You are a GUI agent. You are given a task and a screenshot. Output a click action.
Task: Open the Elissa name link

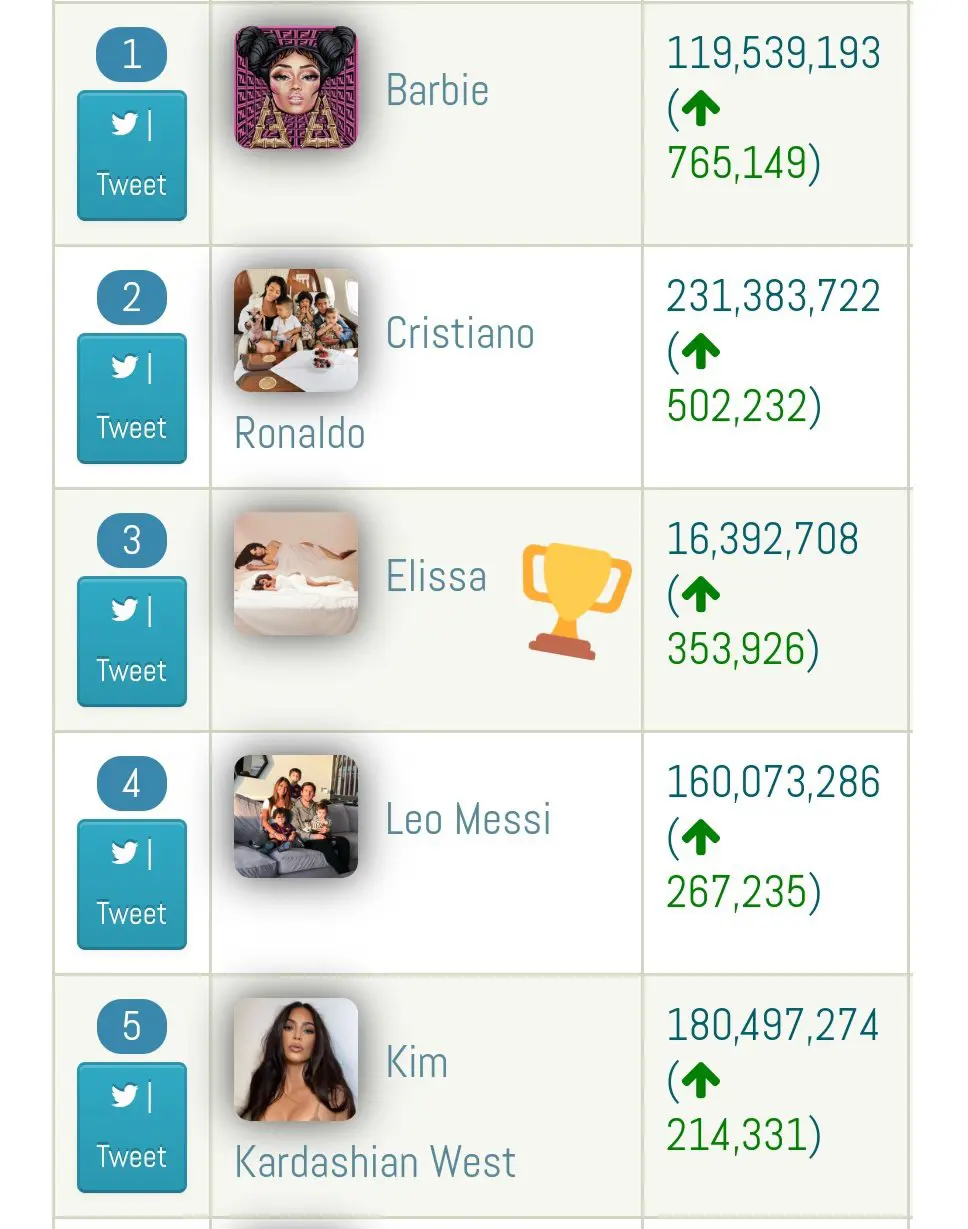click(436, 577)
